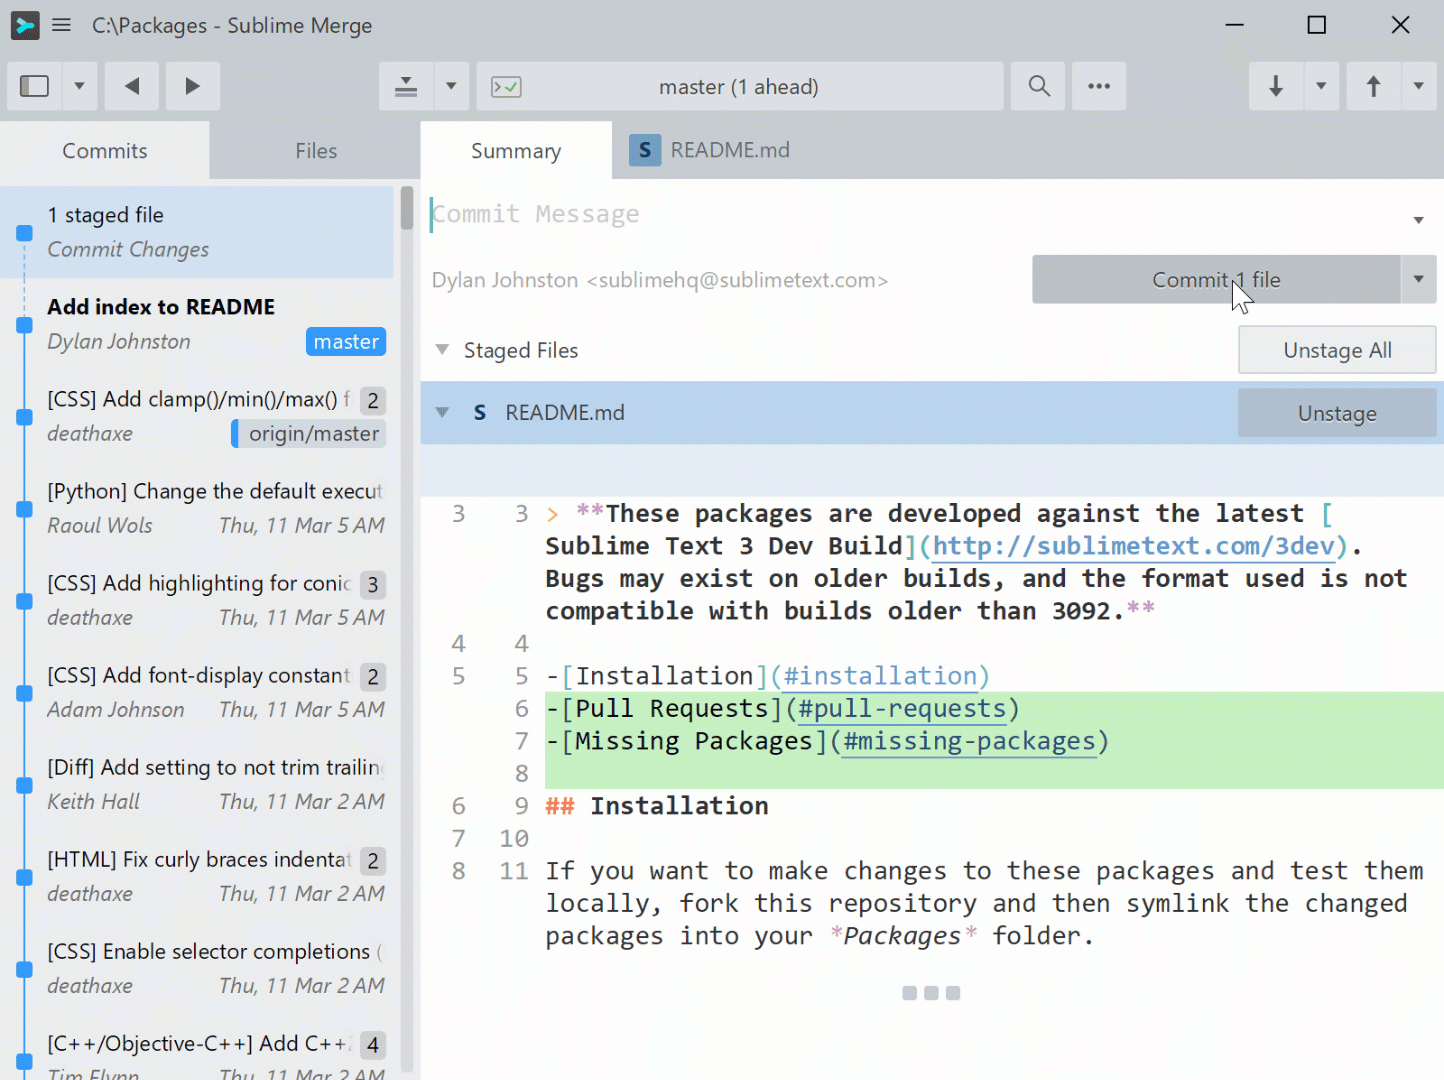Open the more options ellipsis button
The image size is (1444, 1080).
pyautogui.click(x=1099, y=86)
